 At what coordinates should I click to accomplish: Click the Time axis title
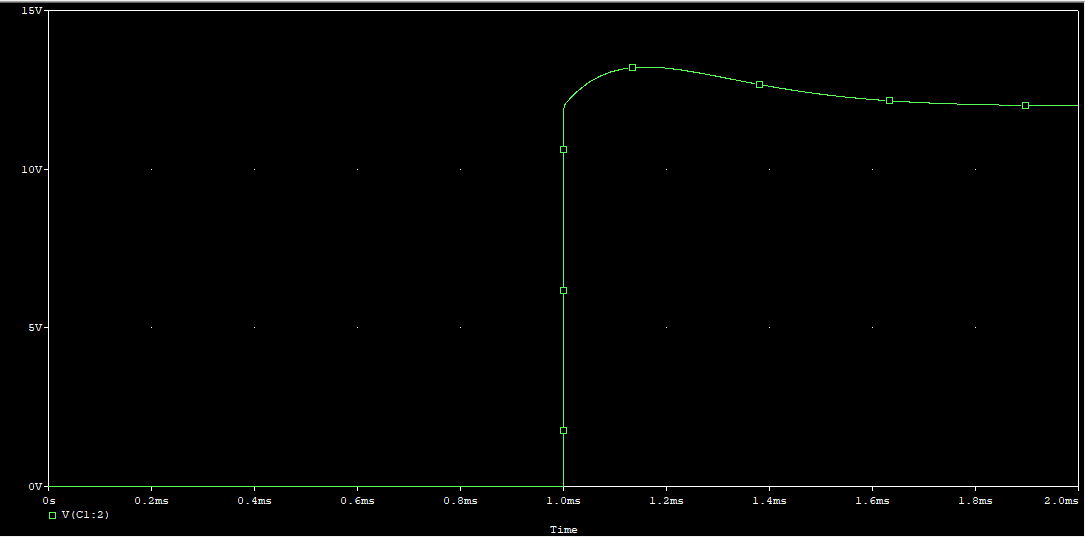click(564, 530)
